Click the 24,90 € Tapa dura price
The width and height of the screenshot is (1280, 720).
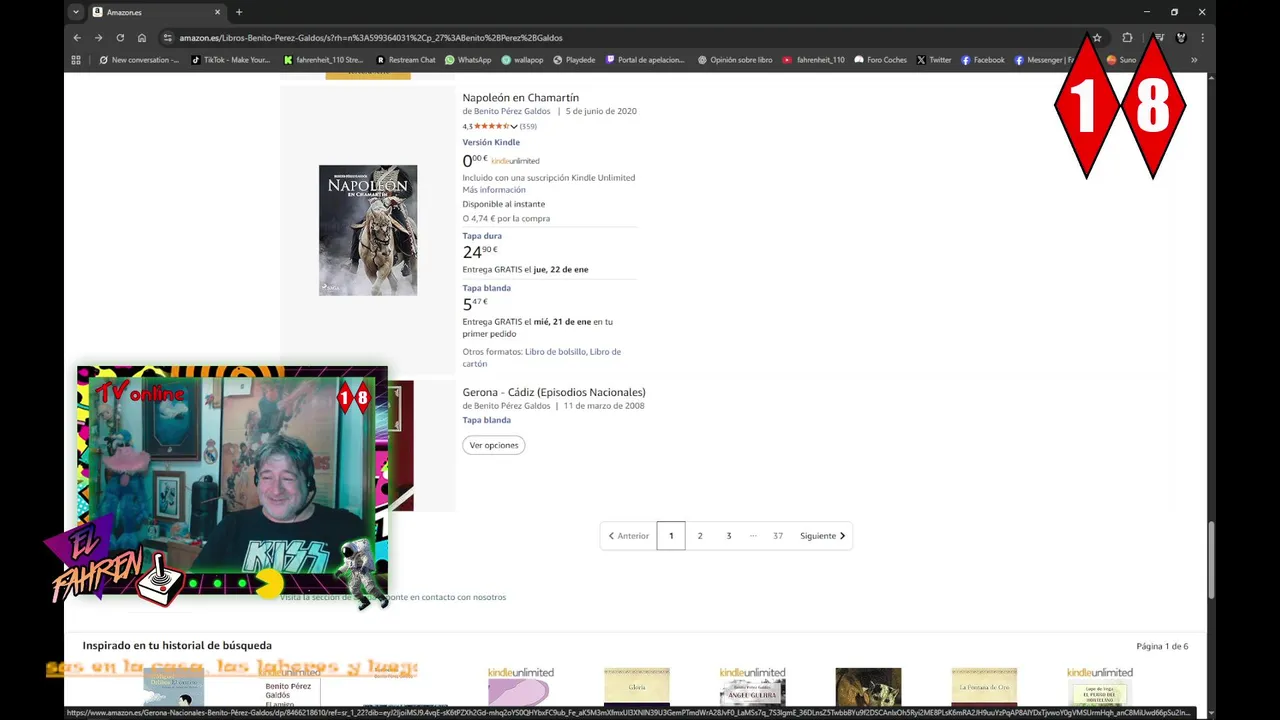[x=480, y=252]
